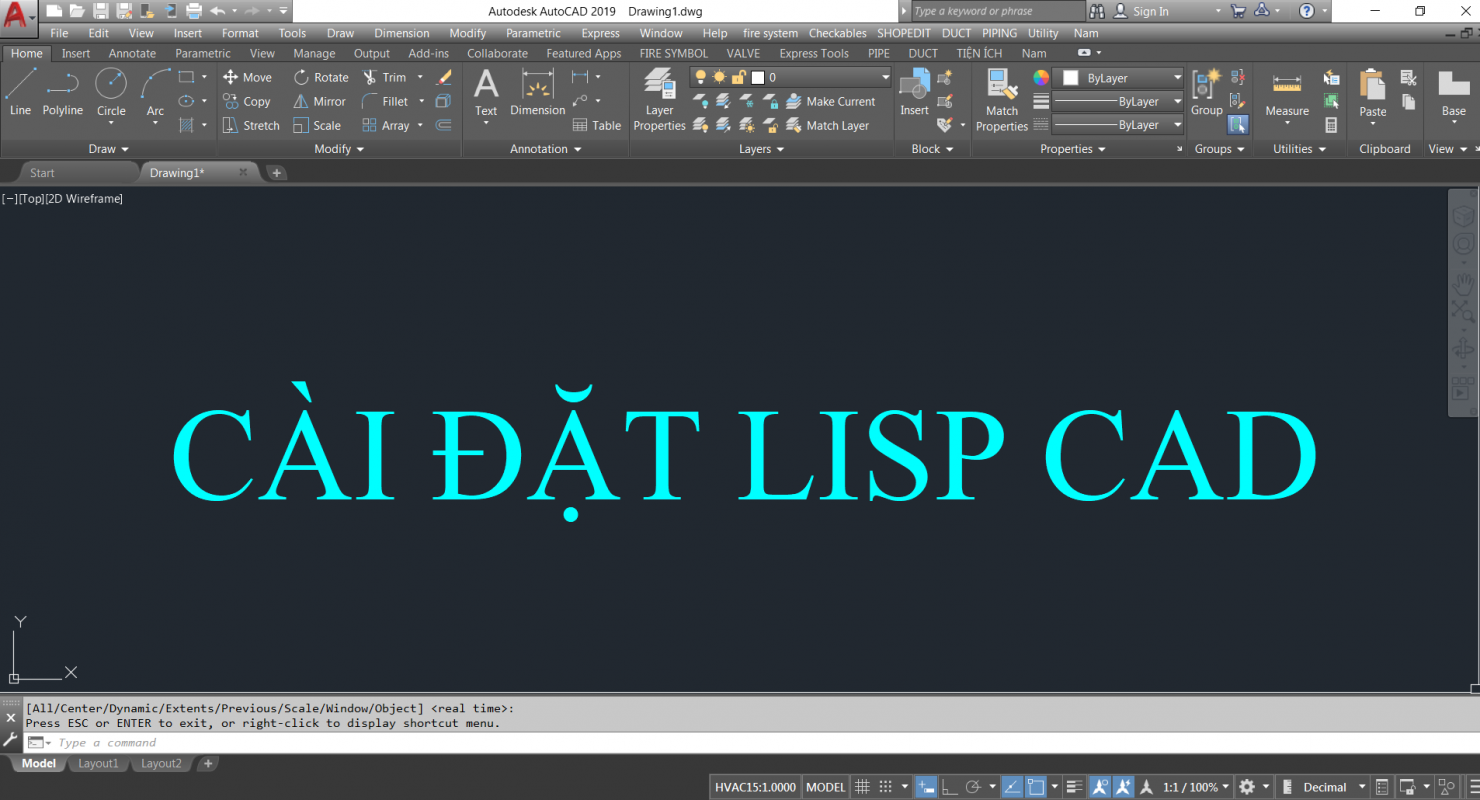Click the Match Properties icon
Viewport: 1480px width, 800px height.
coord(1001,99)
